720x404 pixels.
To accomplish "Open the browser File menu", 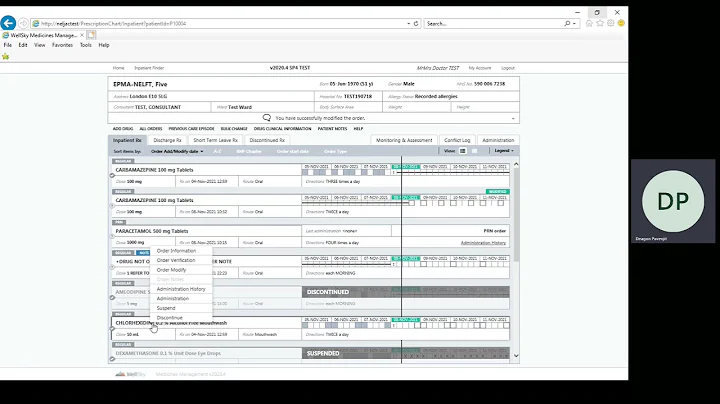I will [8, 45].
